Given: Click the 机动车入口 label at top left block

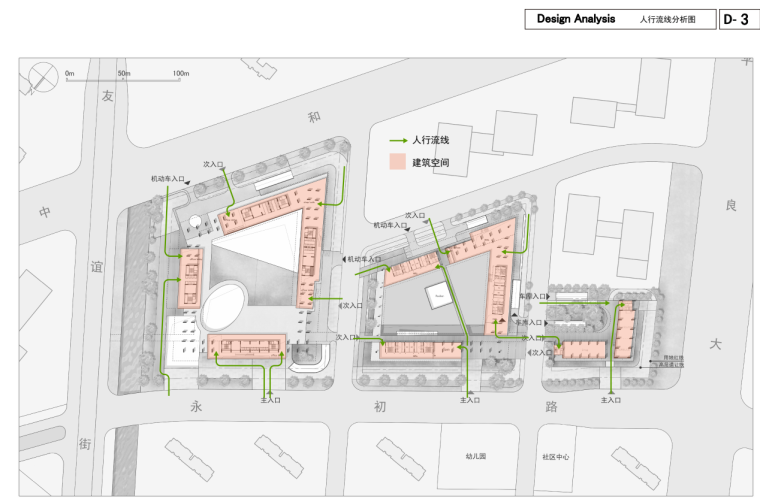Looking at the screenshot, I should coord(168,179).
